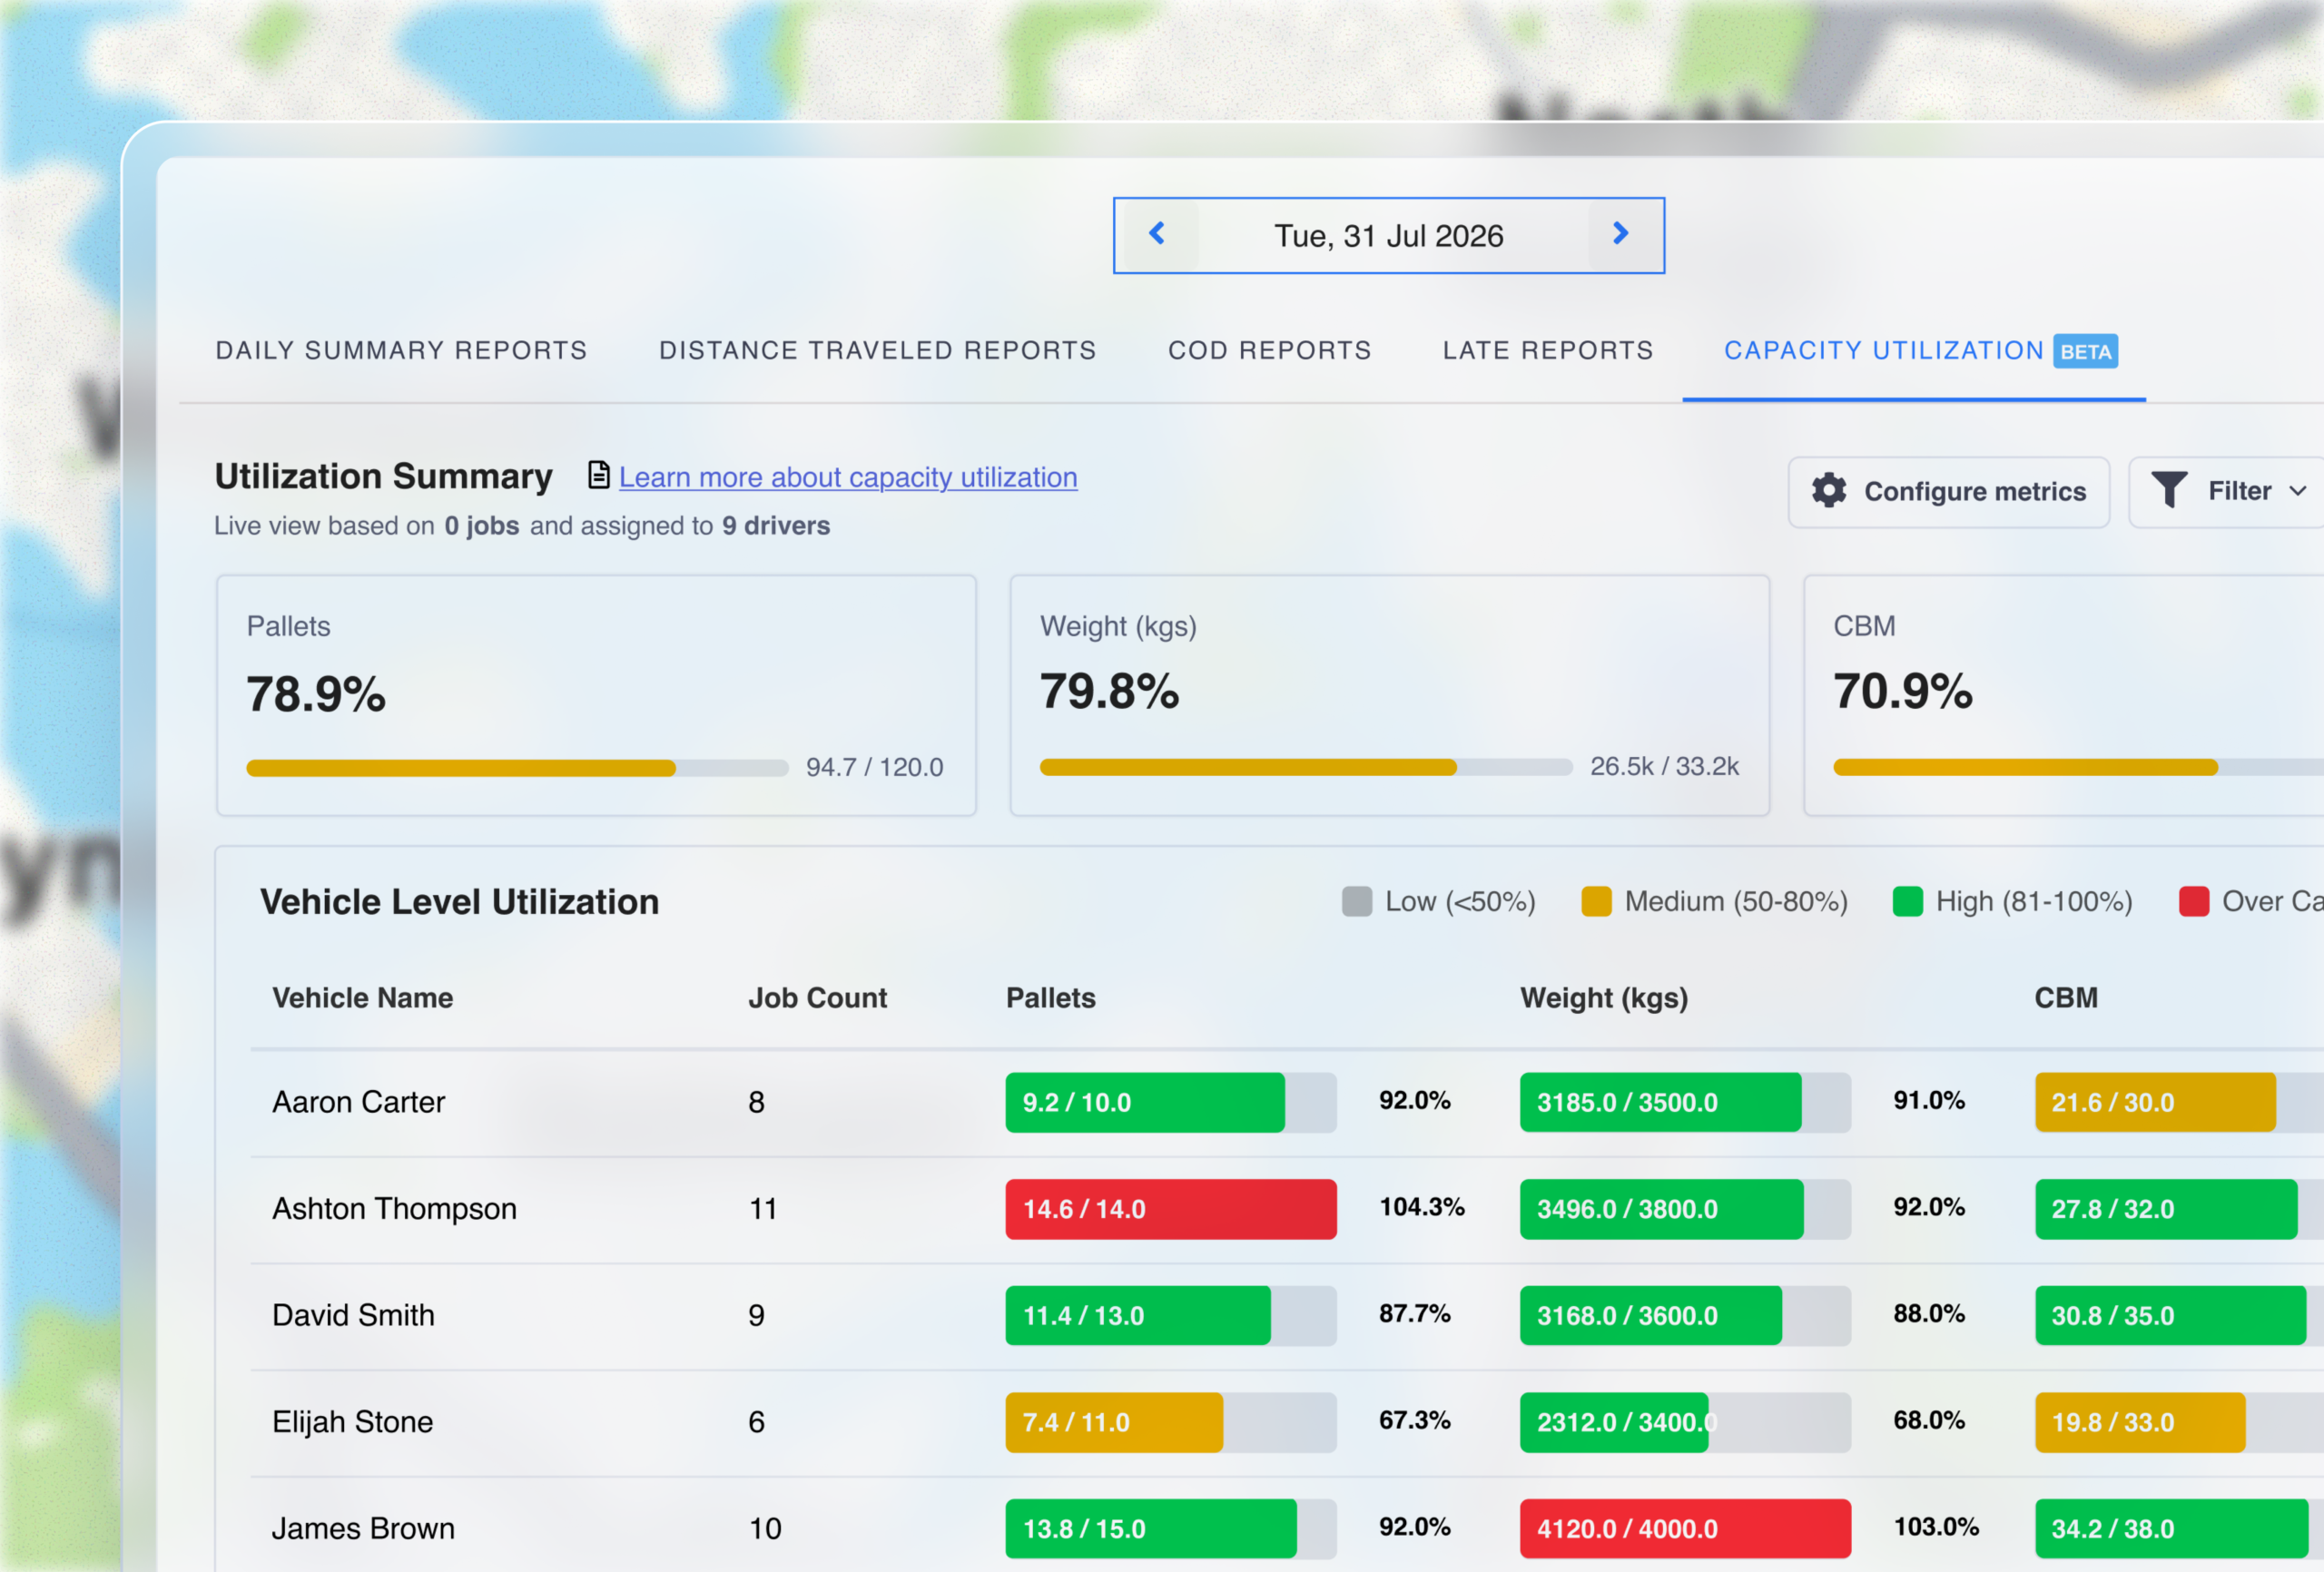Advance to next date with right arrow

(1620, 234)
